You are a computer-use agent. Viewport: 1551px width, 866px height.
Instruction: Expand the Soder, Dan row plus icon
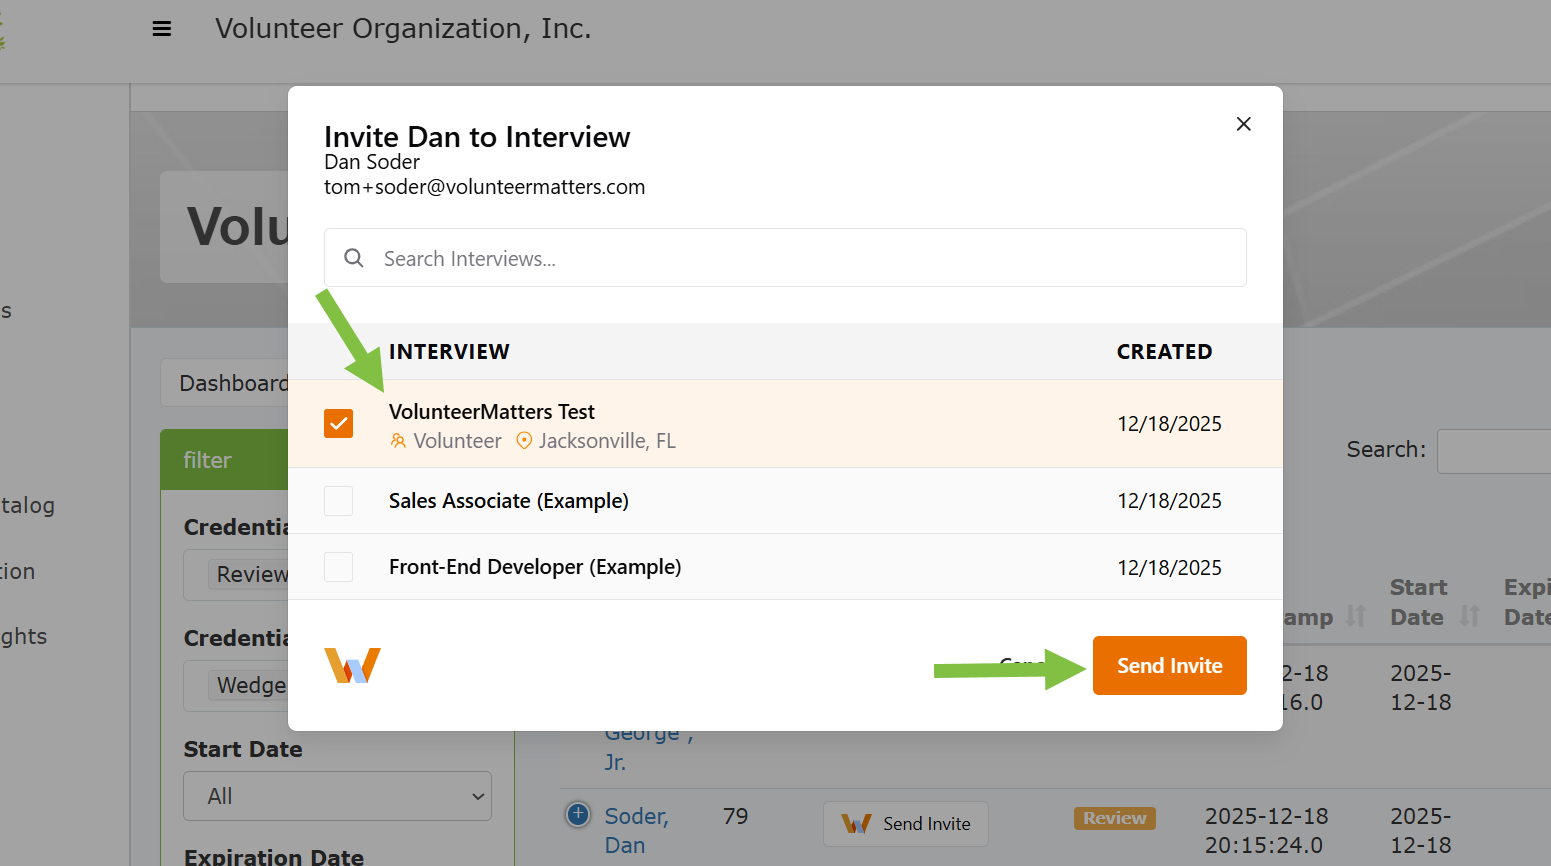578,814
